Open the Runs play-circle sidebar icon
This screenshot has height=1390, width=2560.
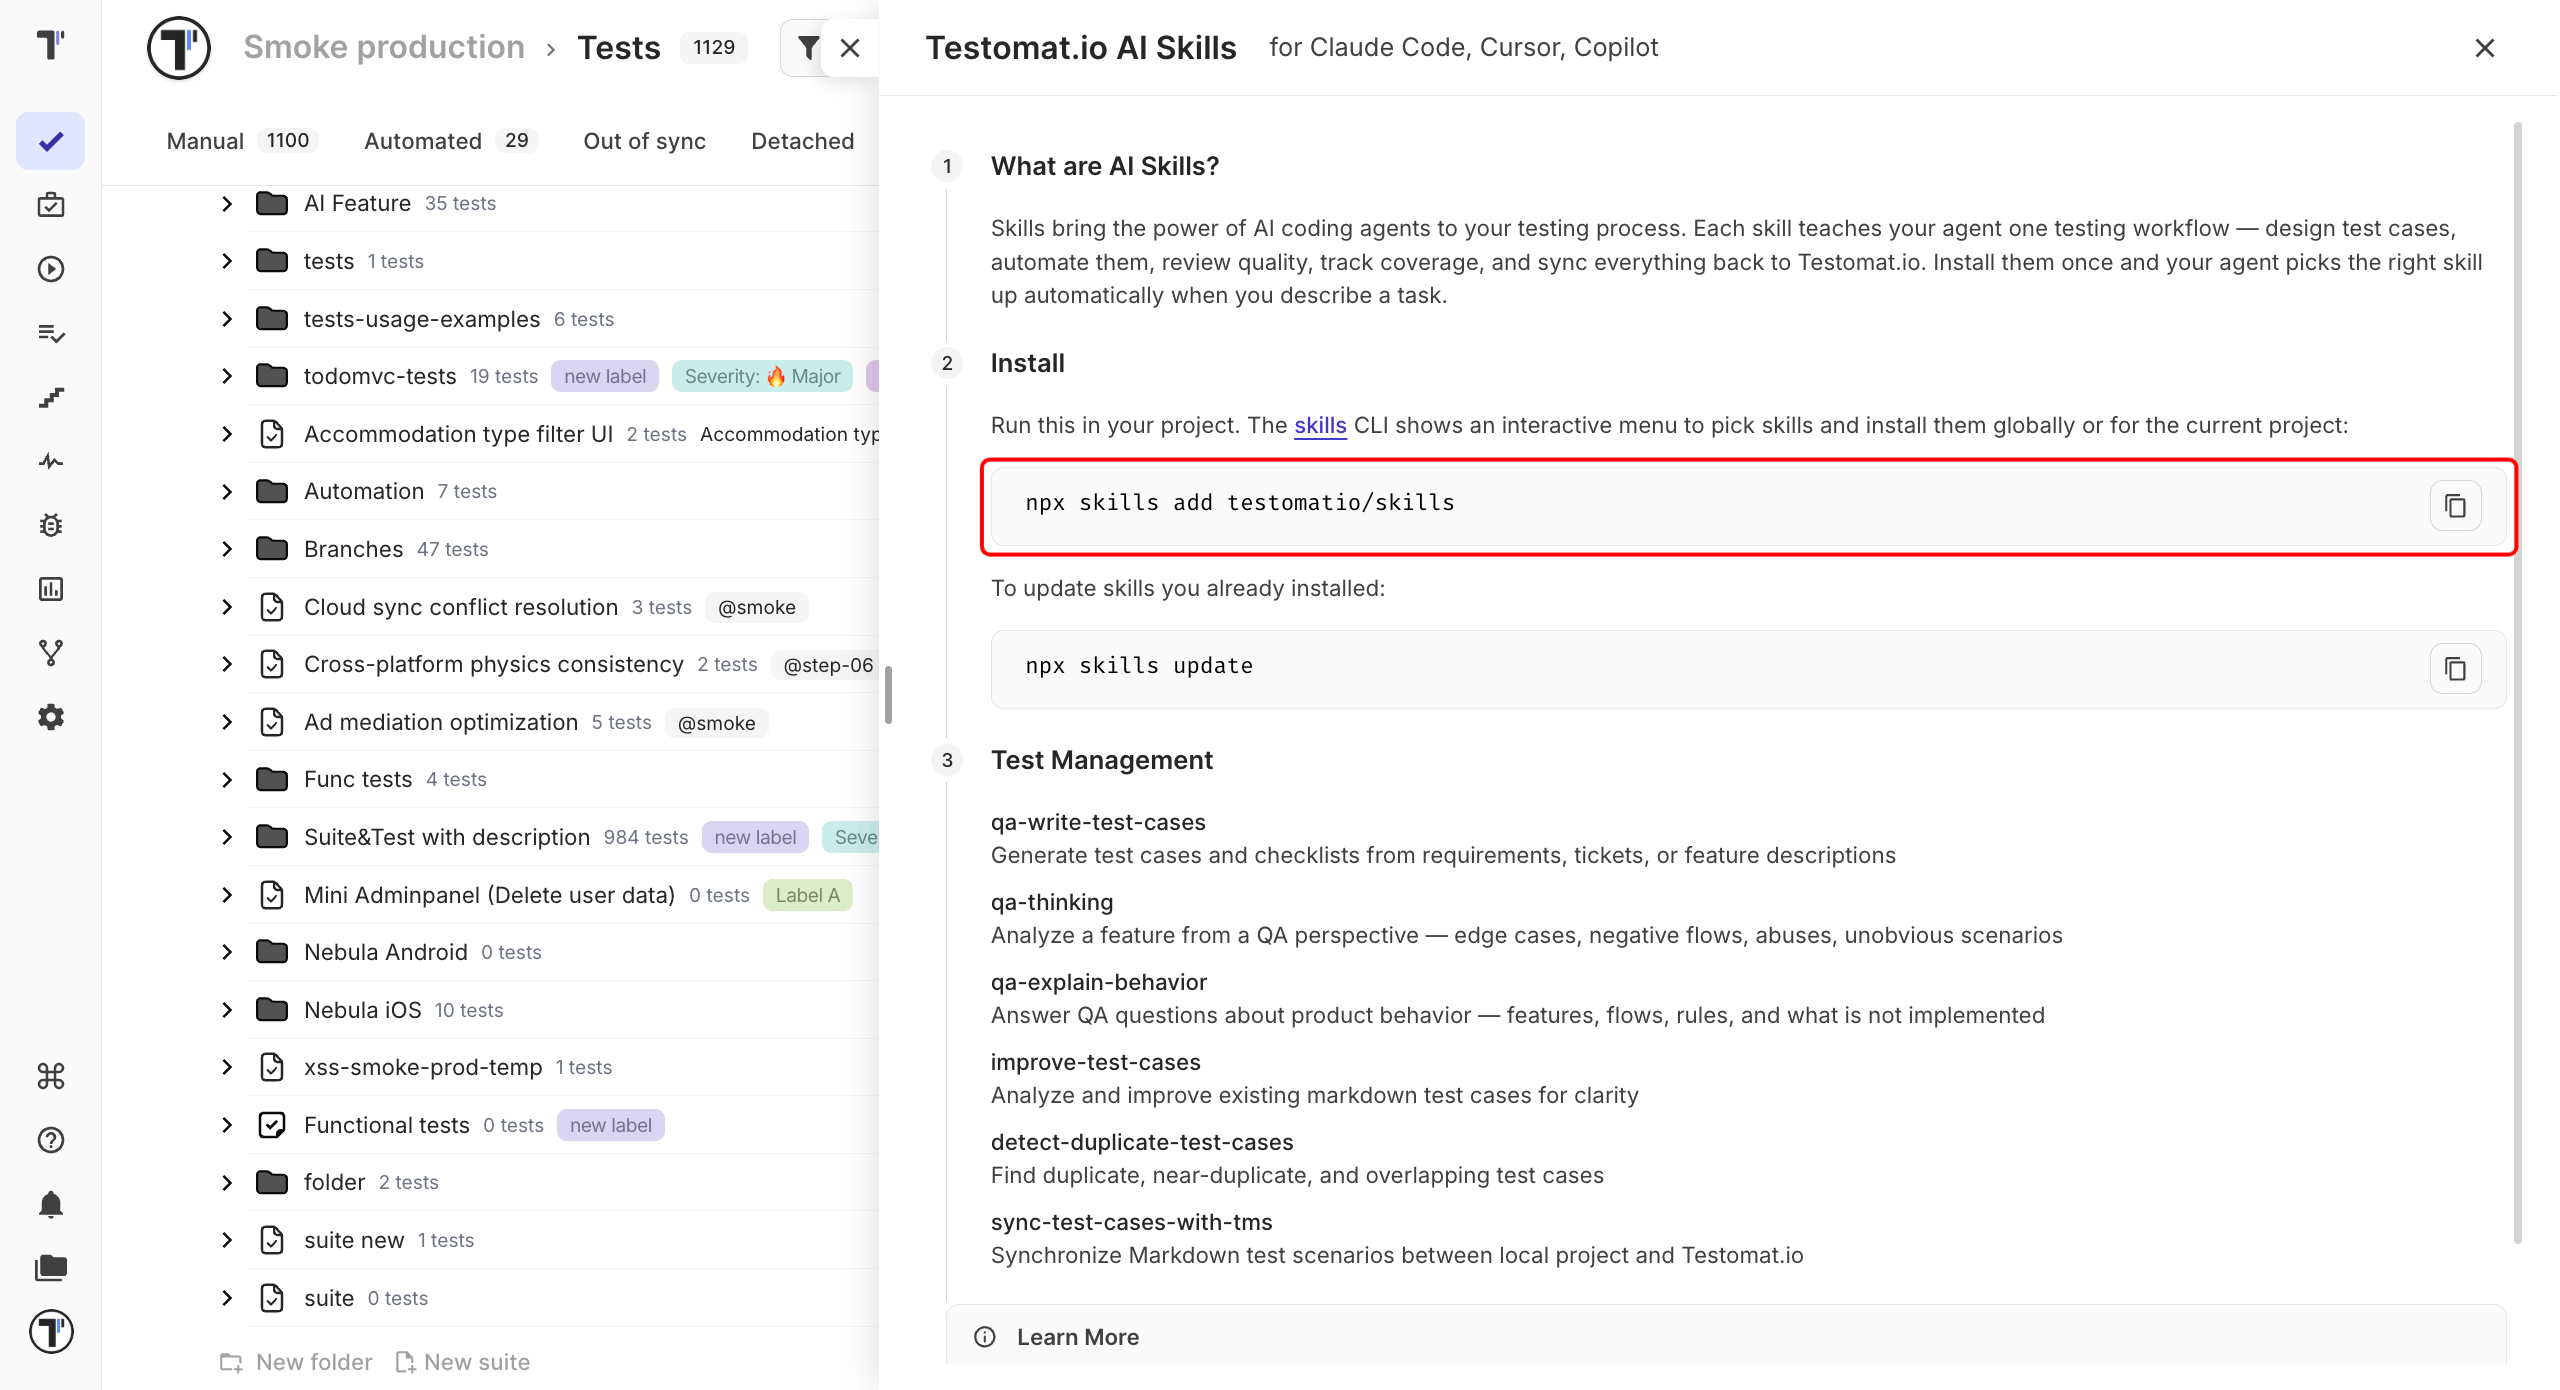50,269
